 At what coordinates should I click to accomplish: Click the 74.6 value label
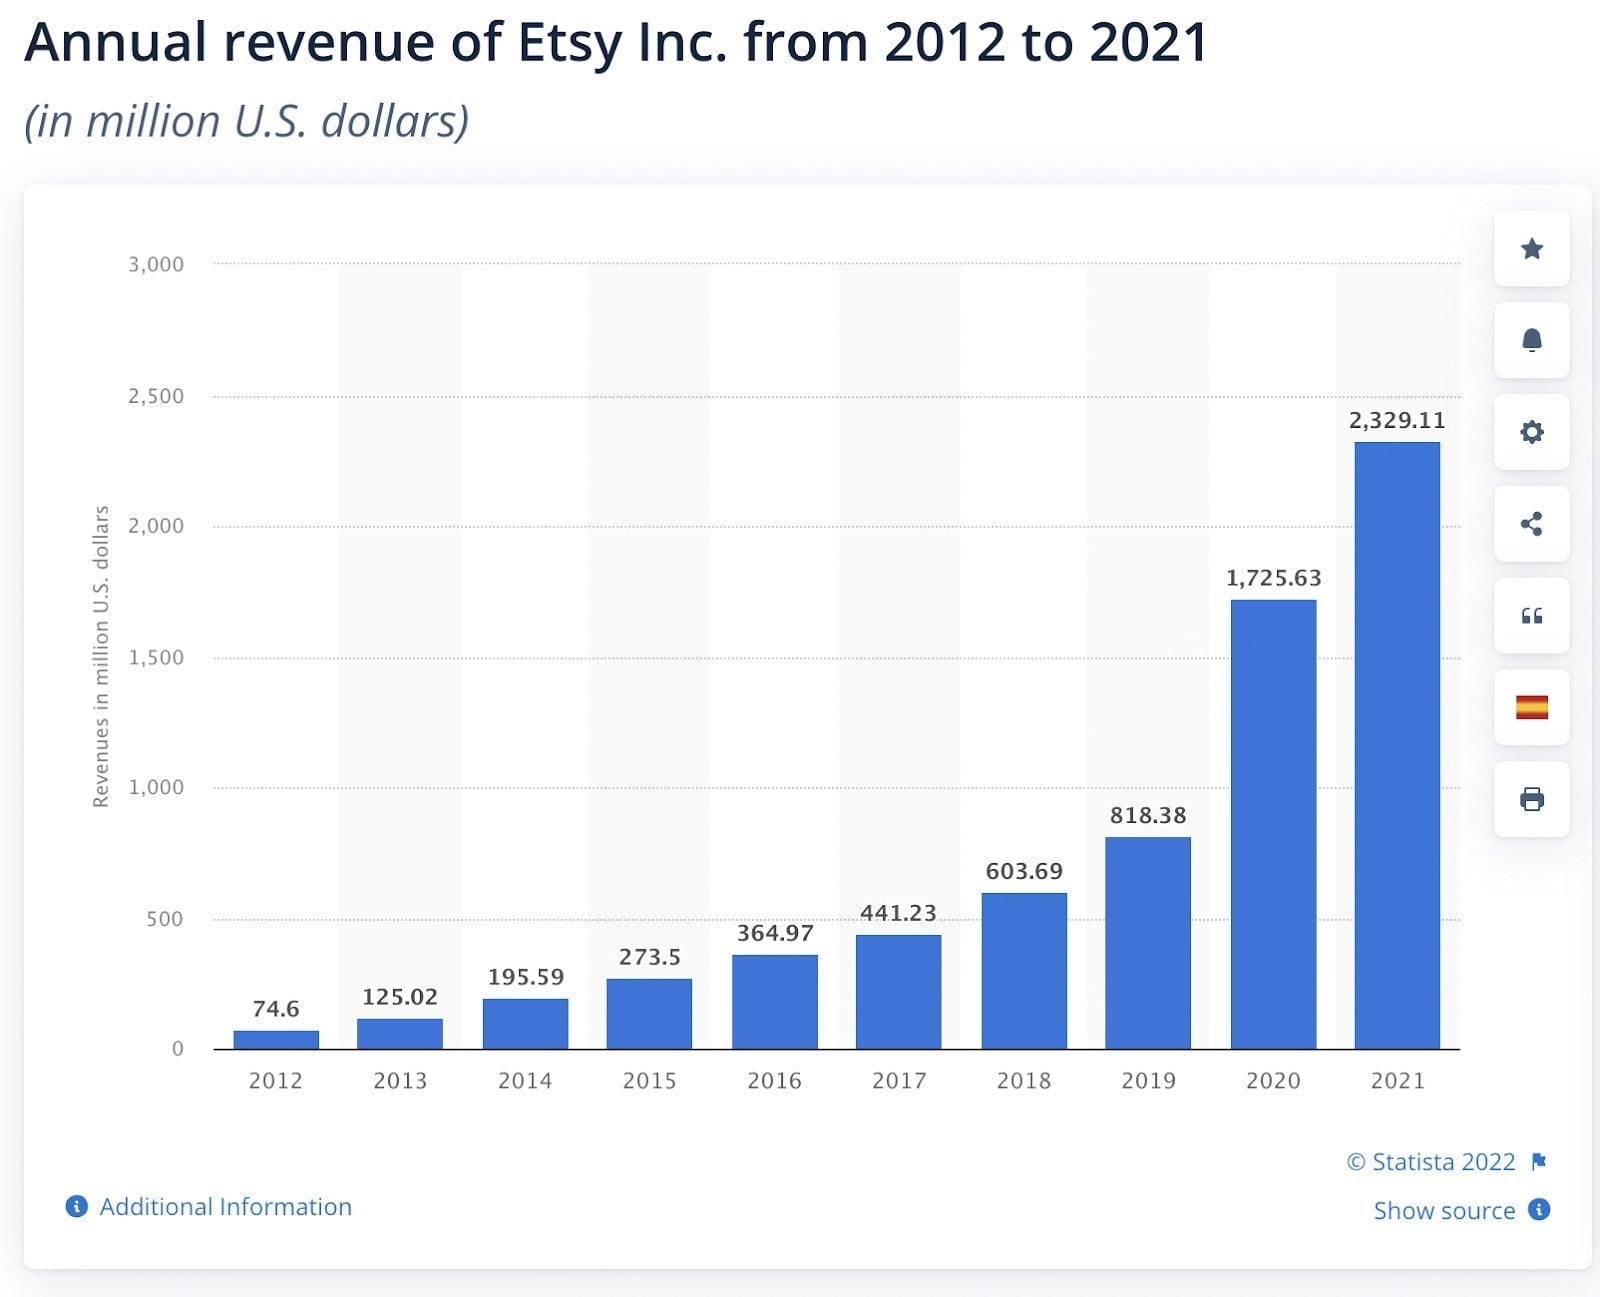coord(276,1009)
